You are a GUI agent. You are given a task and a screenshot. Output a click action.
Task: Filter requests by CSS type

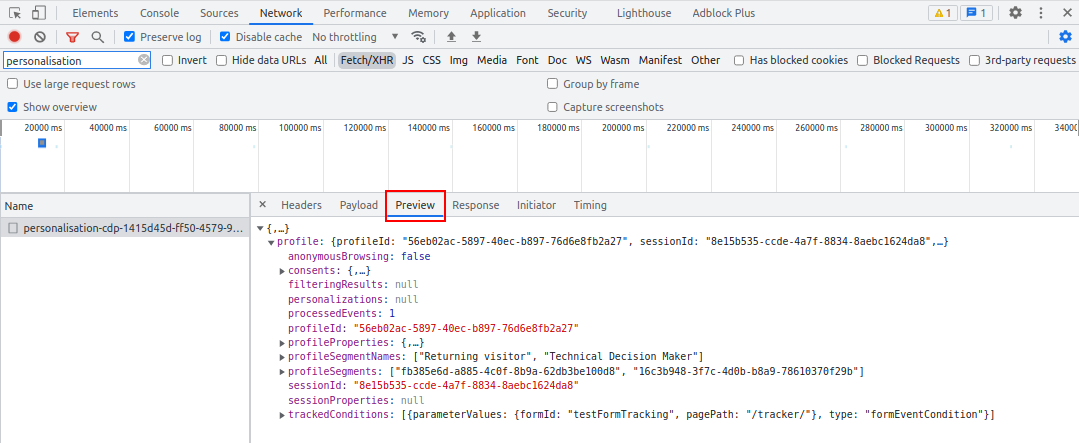tap(431, 61)
